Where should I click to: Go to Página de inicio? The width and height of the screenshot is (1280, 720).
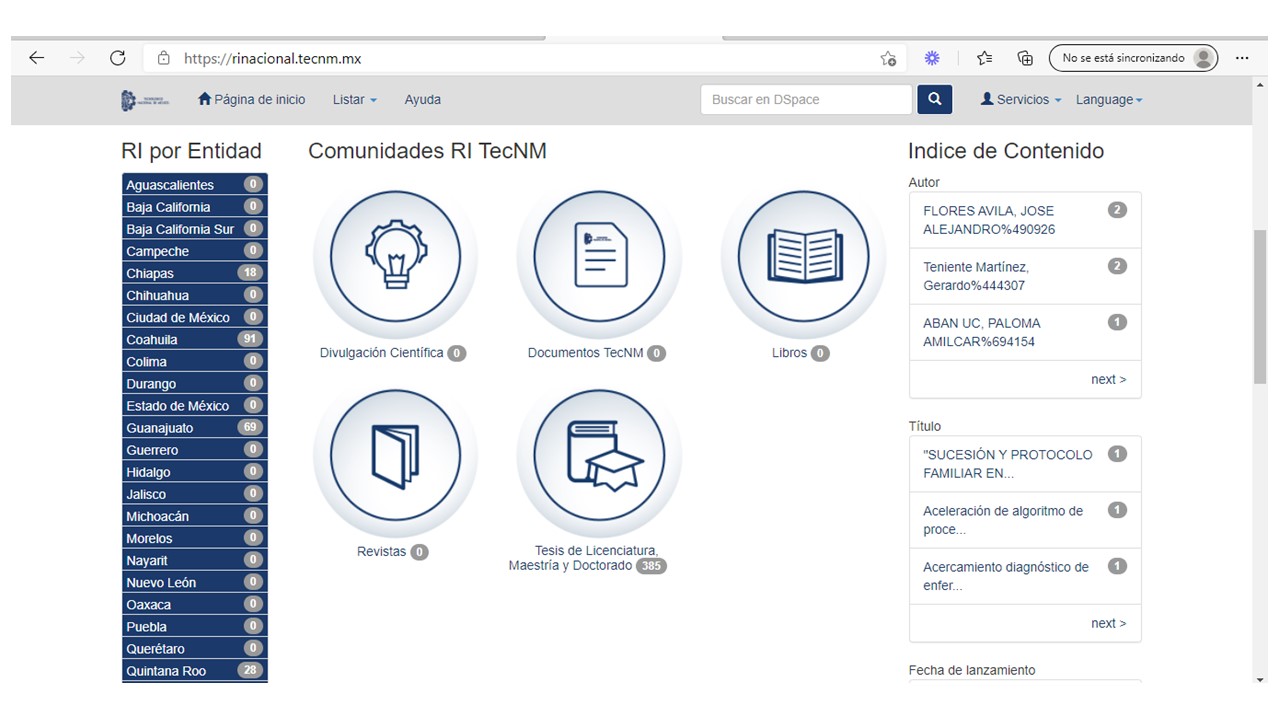pyautogui.click(x=252, y=100)
